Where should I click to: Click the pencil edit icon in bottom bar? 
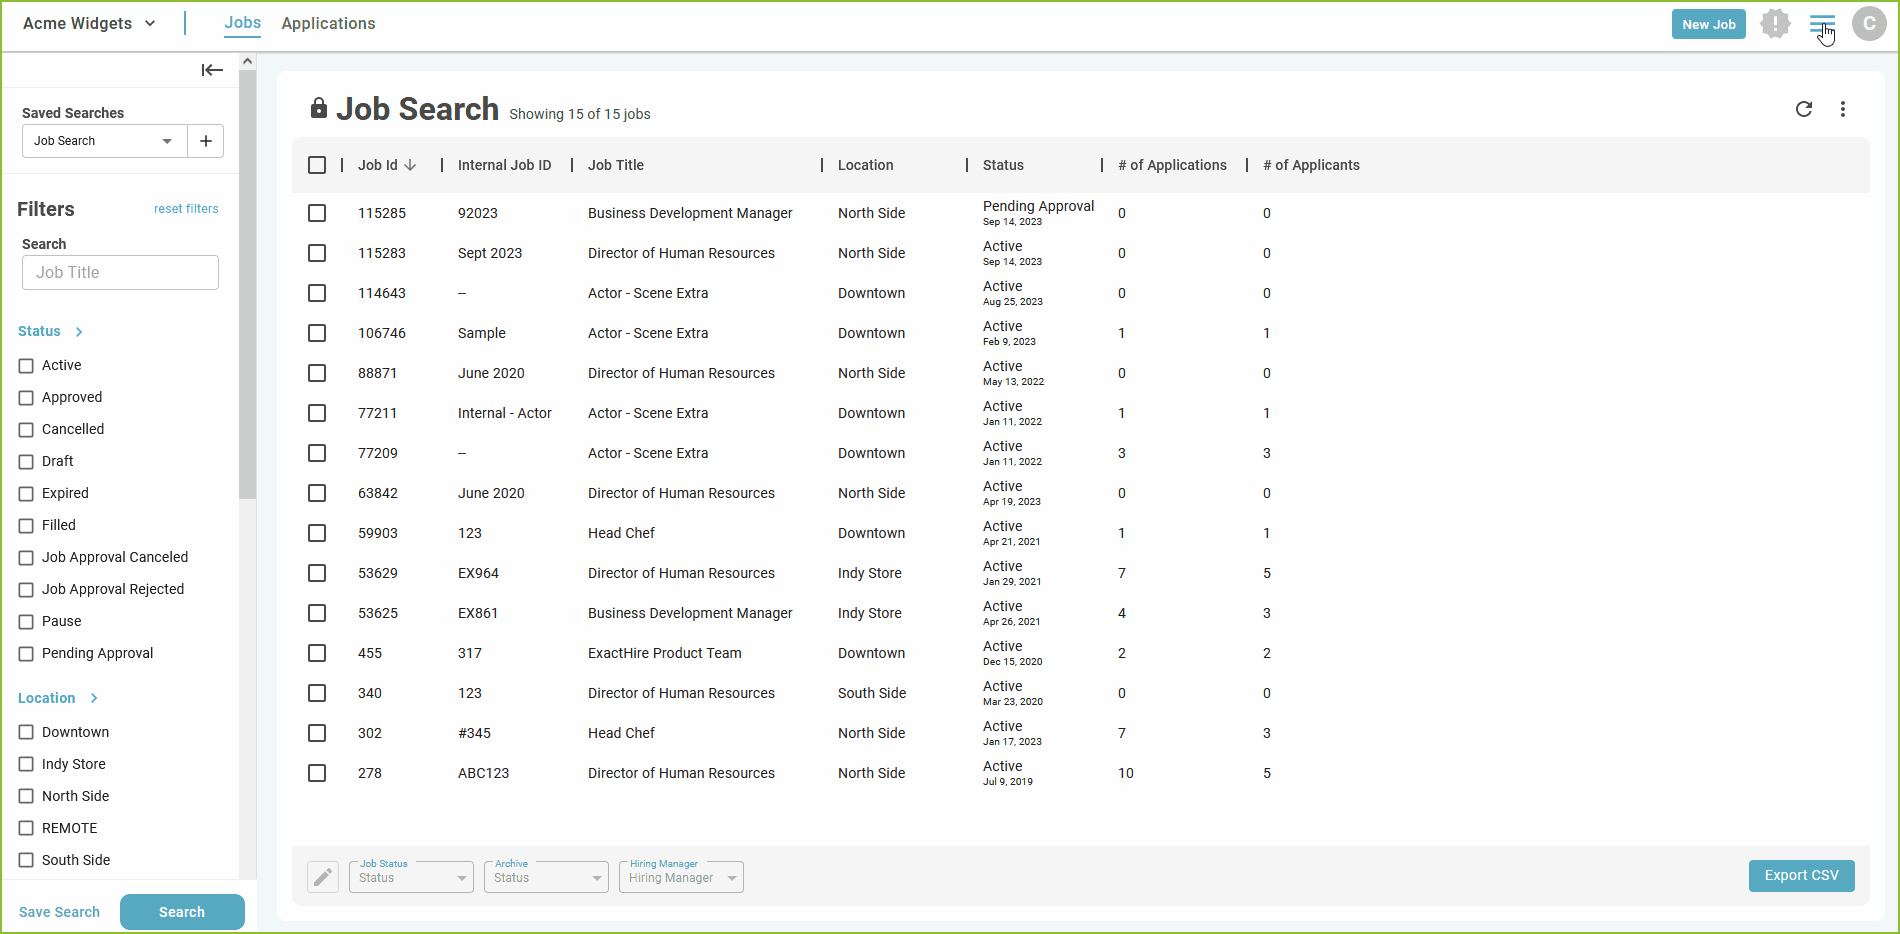pyautogui.click(x=322, y=877)
